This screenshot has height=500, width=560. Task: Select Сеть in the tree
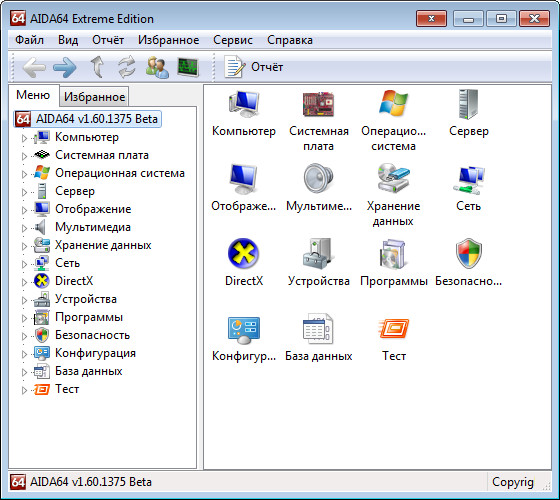coord(68,263)
